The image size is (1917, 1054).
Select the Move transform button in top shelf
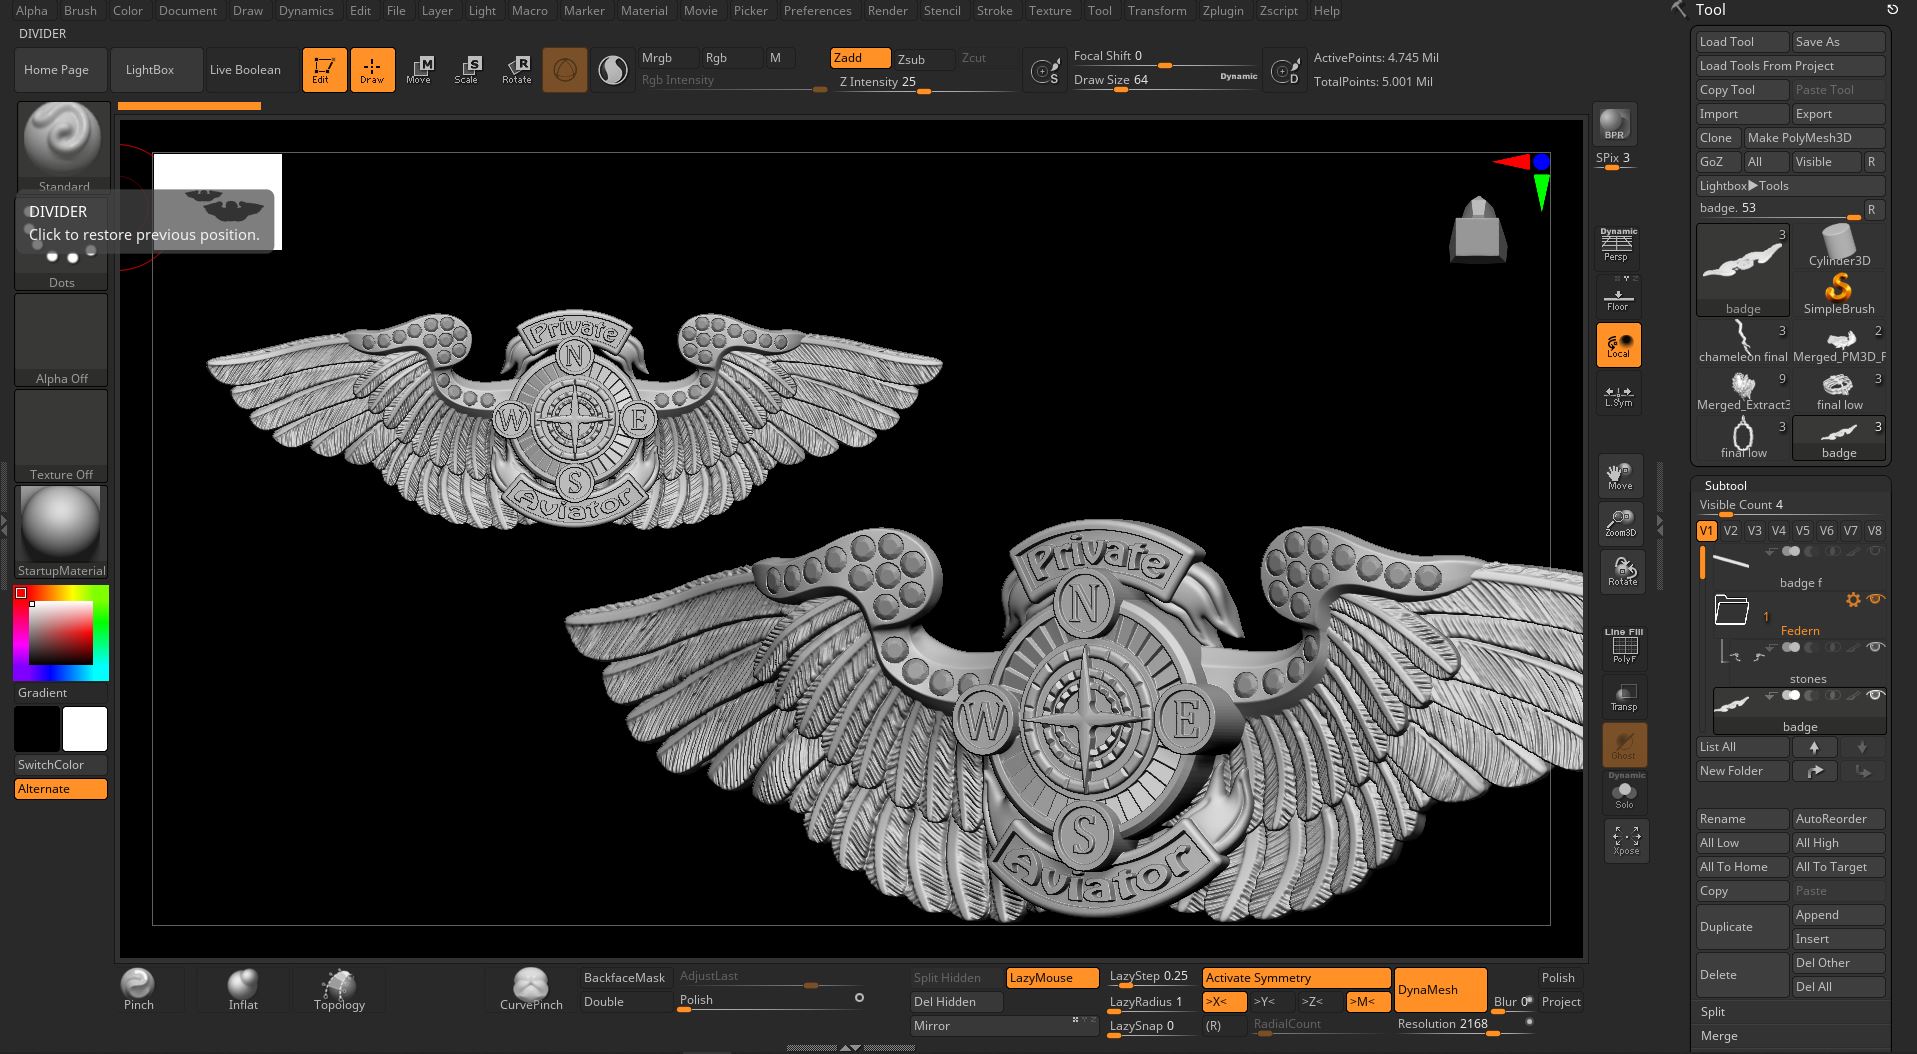419,70
